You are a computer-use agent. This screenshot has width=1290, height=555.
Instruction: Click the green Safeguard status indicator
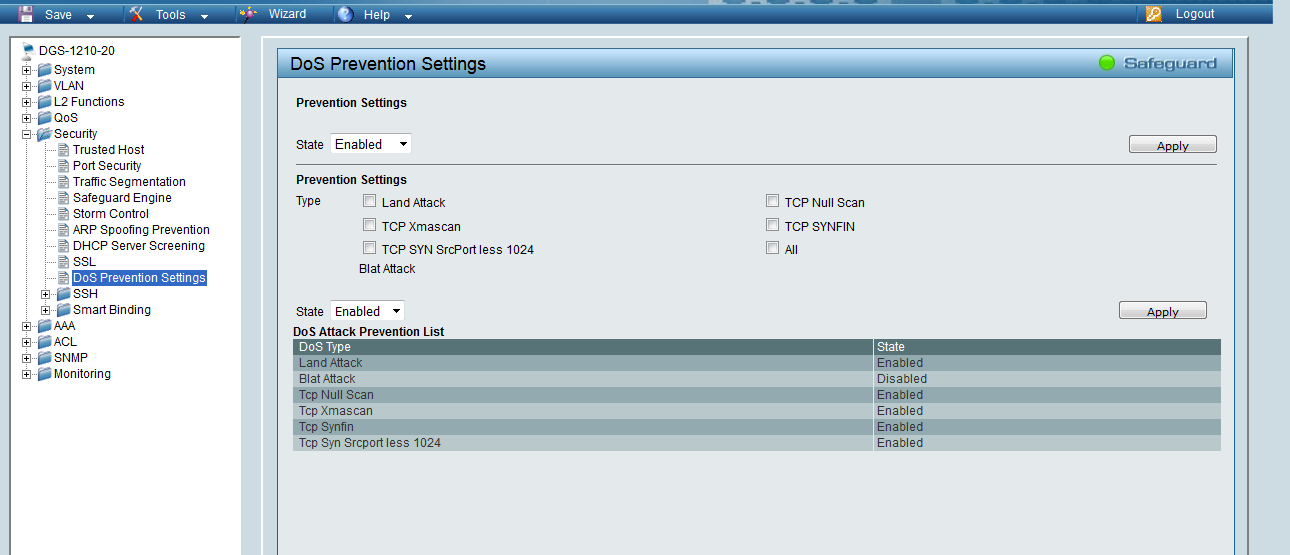(x=1106, y=63)
